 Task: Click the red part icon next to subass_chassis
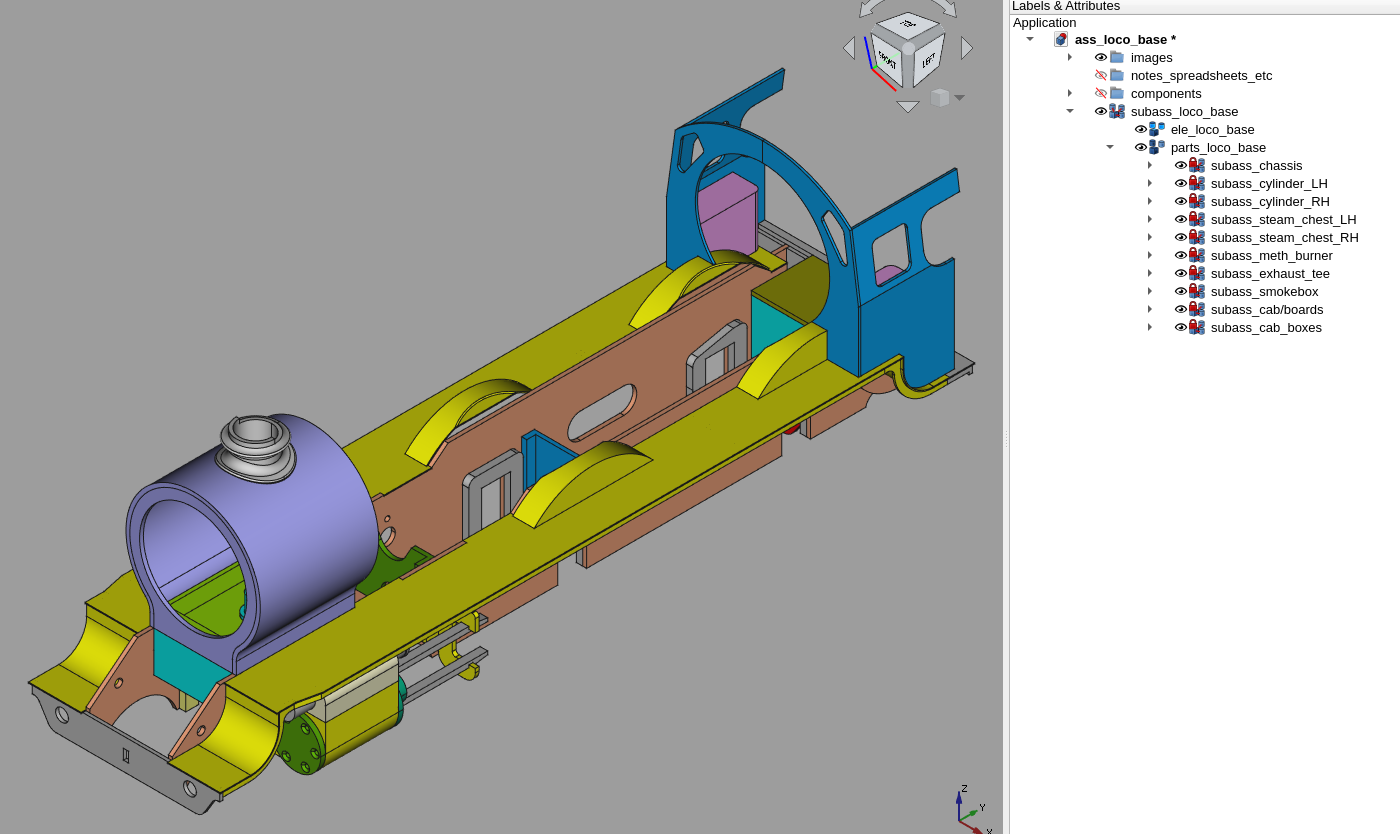tap(1196, 164)
